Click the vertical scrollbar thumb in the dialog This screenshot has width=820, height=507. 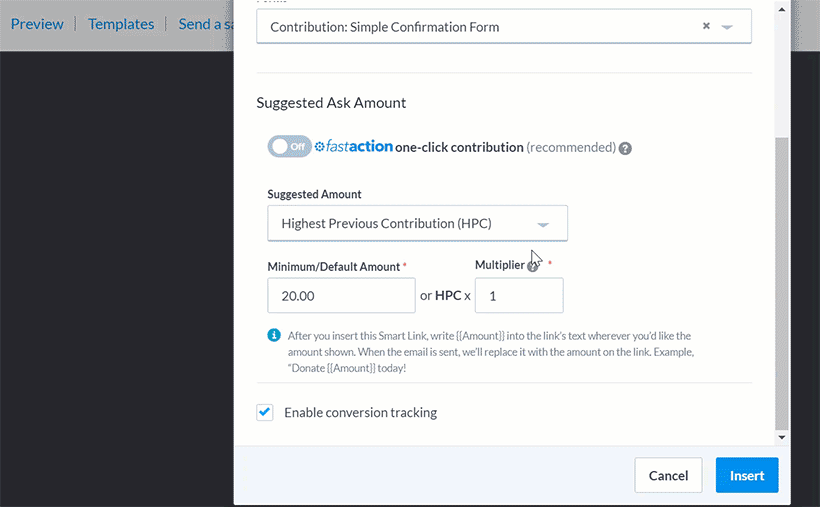782,283
